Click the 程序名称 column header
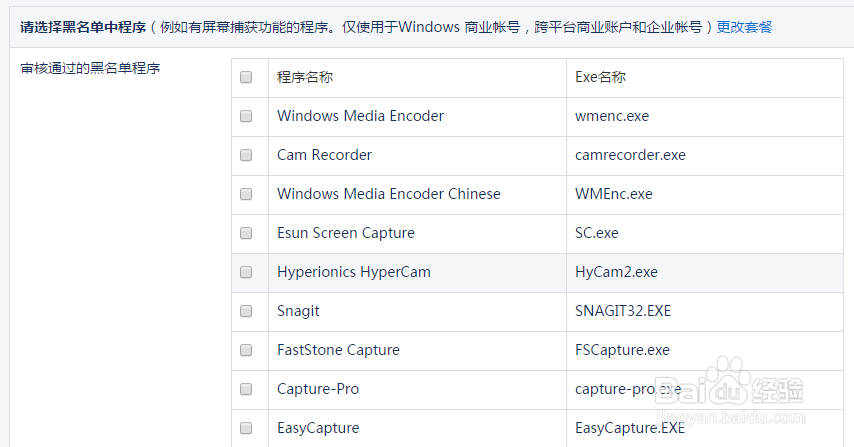This screenshot has height=447, width=854. 305,77
